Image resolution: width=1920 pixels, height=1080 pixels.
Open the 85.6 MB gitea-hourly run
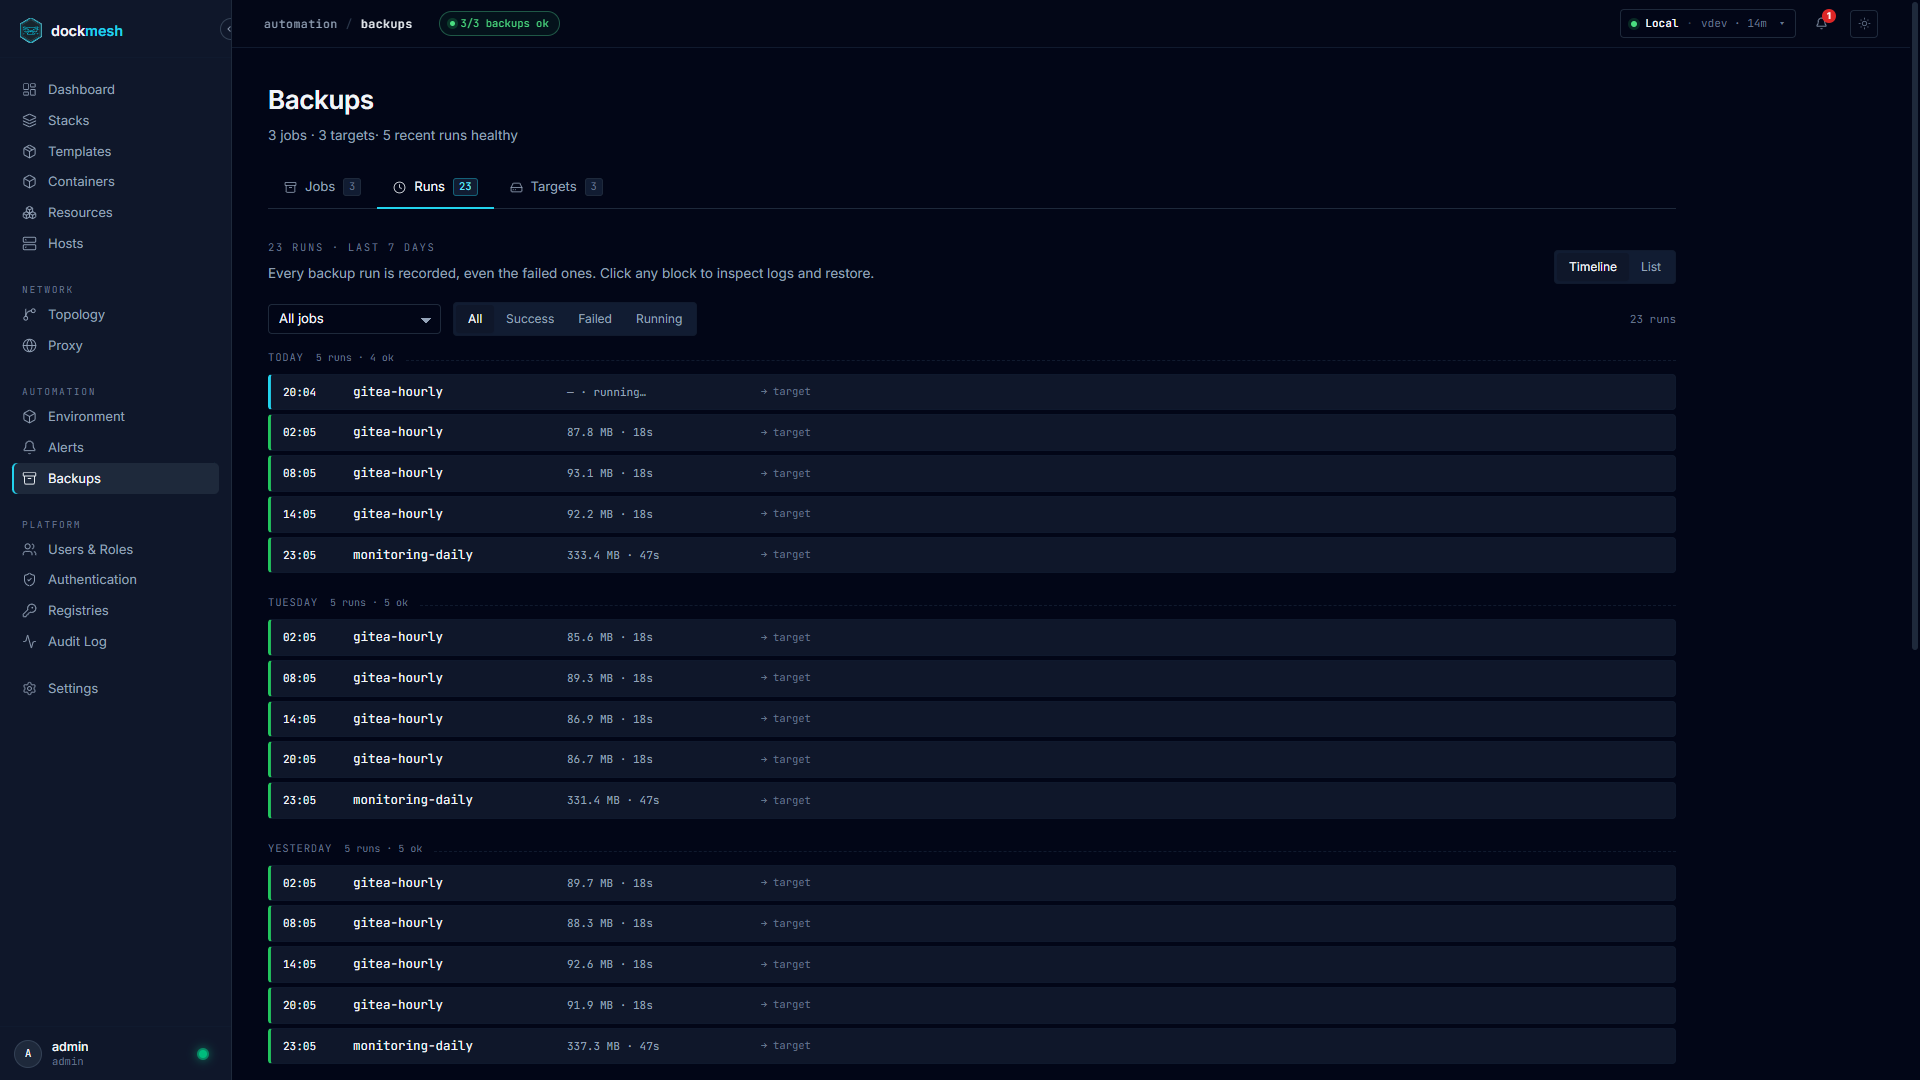tap(972, 637)
